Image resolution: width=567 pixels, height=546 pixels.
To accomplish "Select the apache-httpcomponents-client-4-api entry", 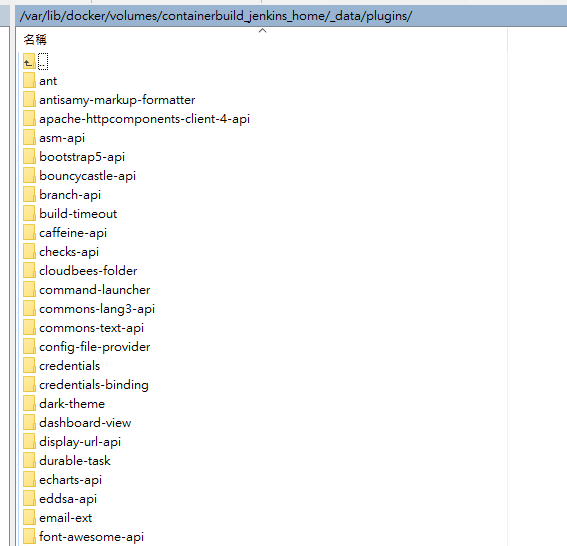I will [x=144, y=119].
